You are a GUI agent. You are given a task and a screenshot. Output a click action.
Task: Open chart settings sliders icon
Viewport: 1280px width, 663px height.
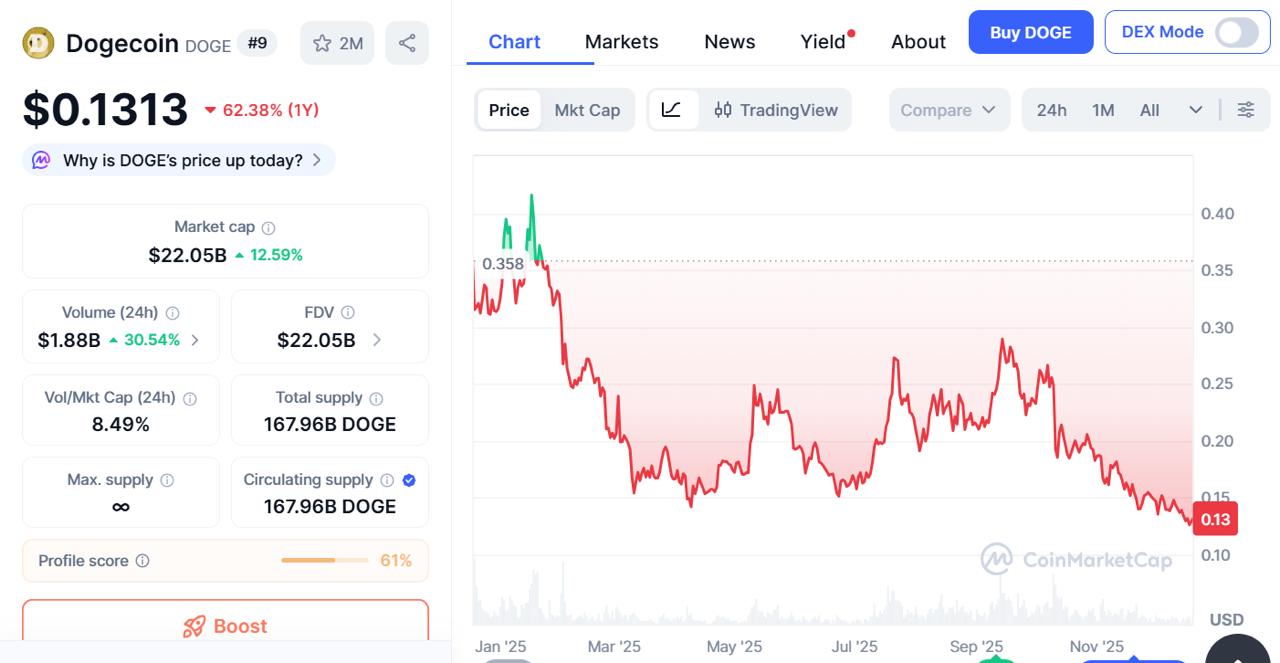pyautogui.click(x=1246, y=110)
